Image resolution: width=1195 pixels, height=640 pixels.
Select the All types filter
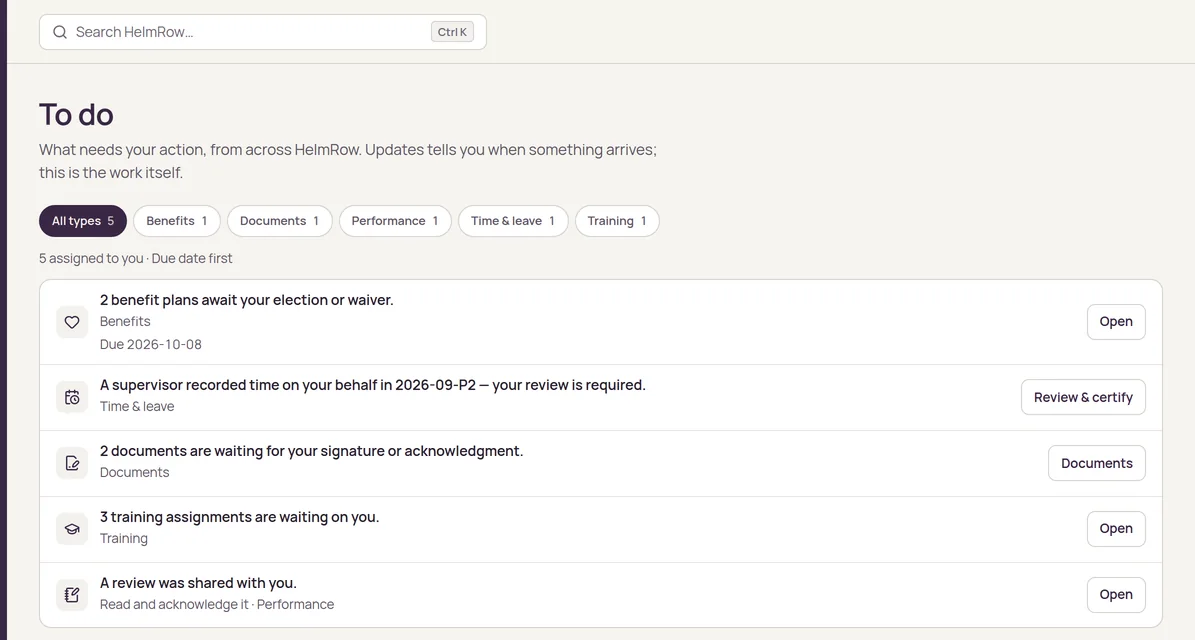point(83,221)
